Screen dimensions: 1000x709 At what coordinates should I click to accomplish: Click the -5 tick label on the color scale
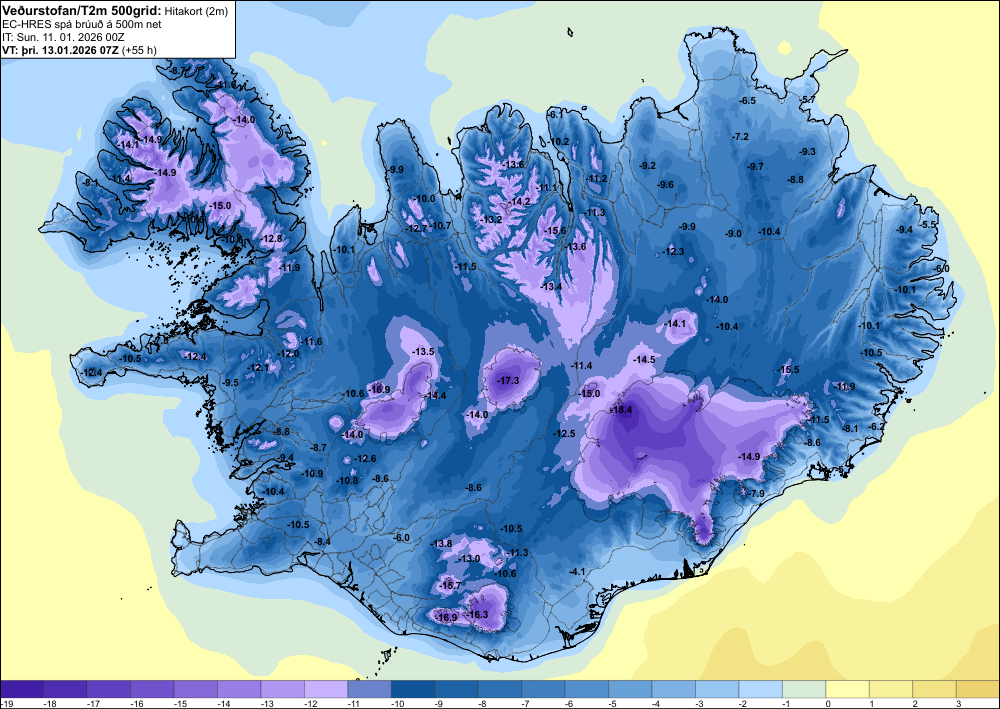coord(612,703)
